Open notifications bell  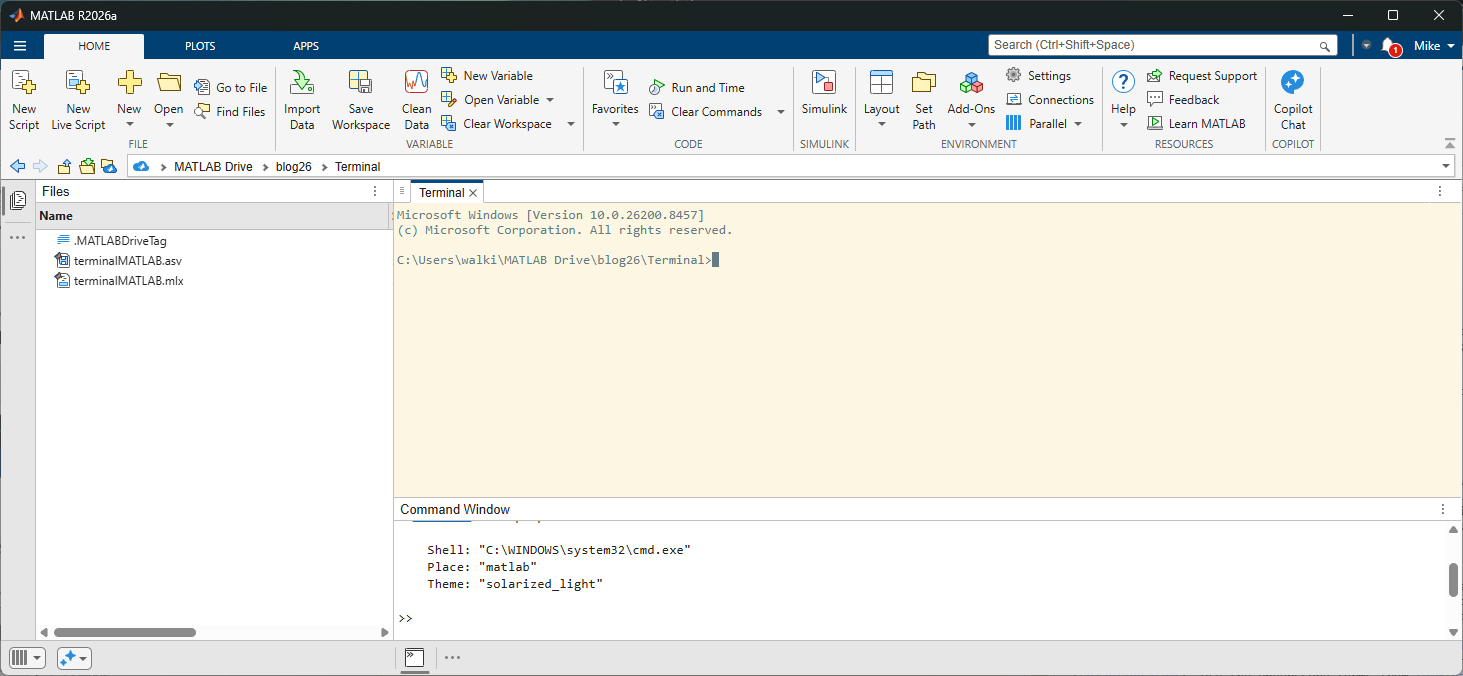click(1389, 46)
